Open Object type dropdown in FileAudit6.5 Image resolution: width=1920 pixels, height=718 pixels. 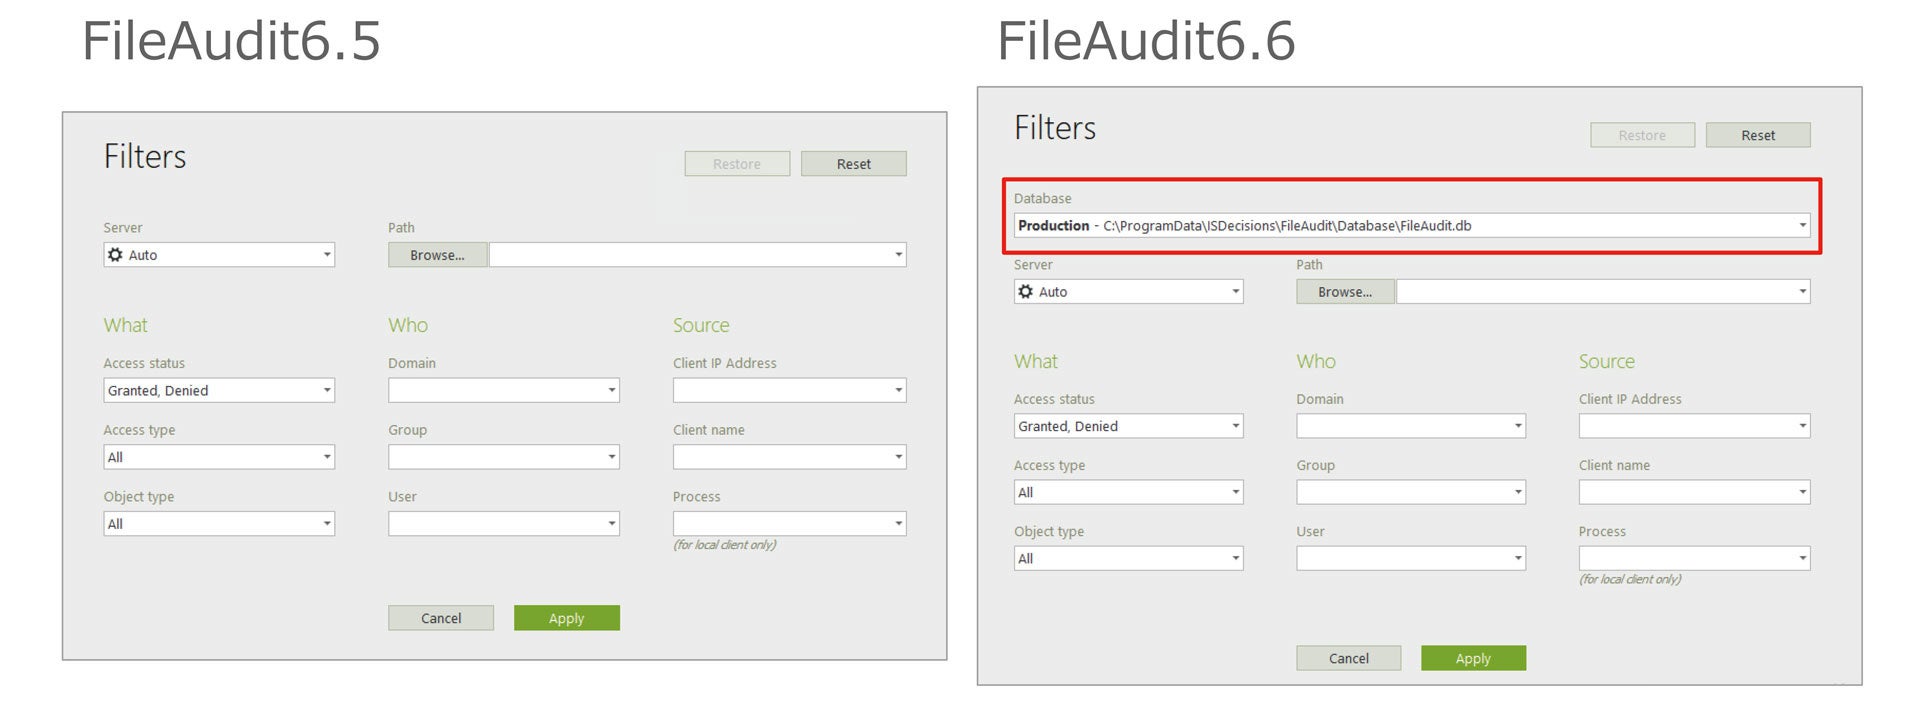tap(219, 524)
